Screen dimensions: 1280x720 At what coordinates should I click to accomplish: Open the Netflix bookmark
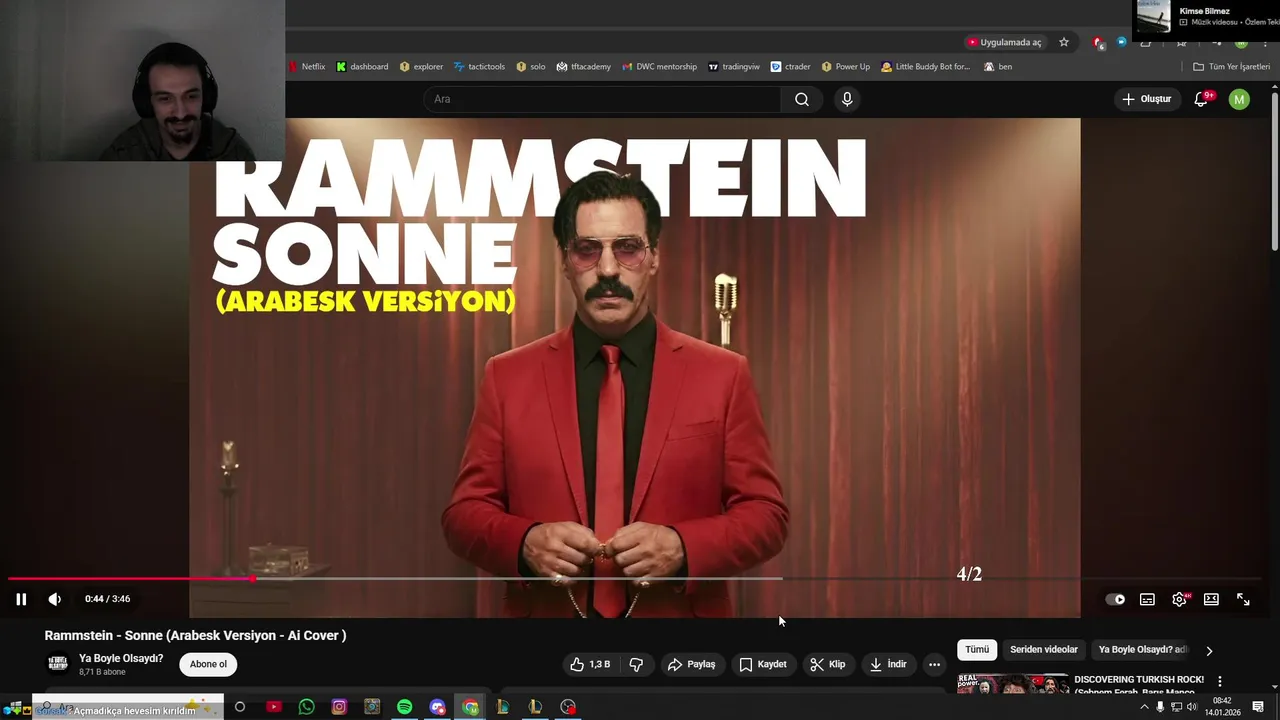click(x=307, y=67)
